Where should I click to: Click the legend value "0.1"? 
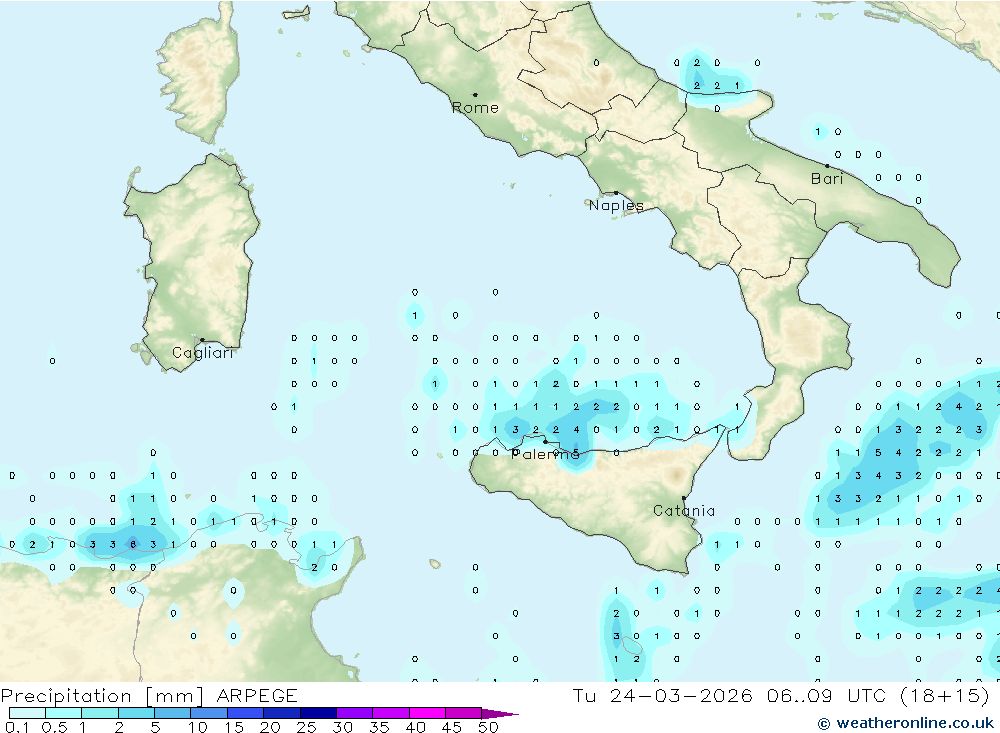[17, 727]
